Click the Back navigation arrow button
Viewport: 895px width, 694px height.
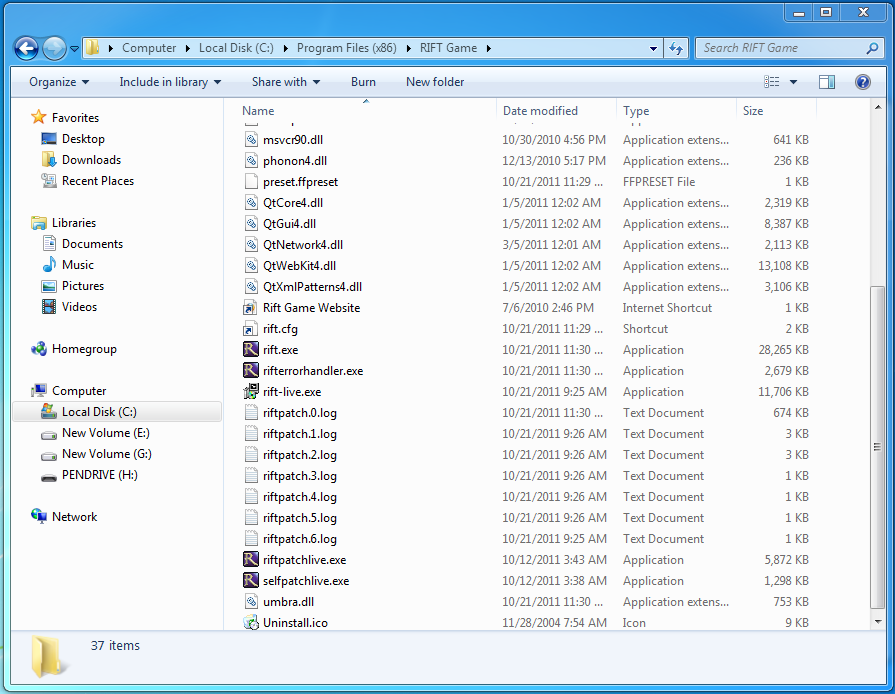(26, 49)
